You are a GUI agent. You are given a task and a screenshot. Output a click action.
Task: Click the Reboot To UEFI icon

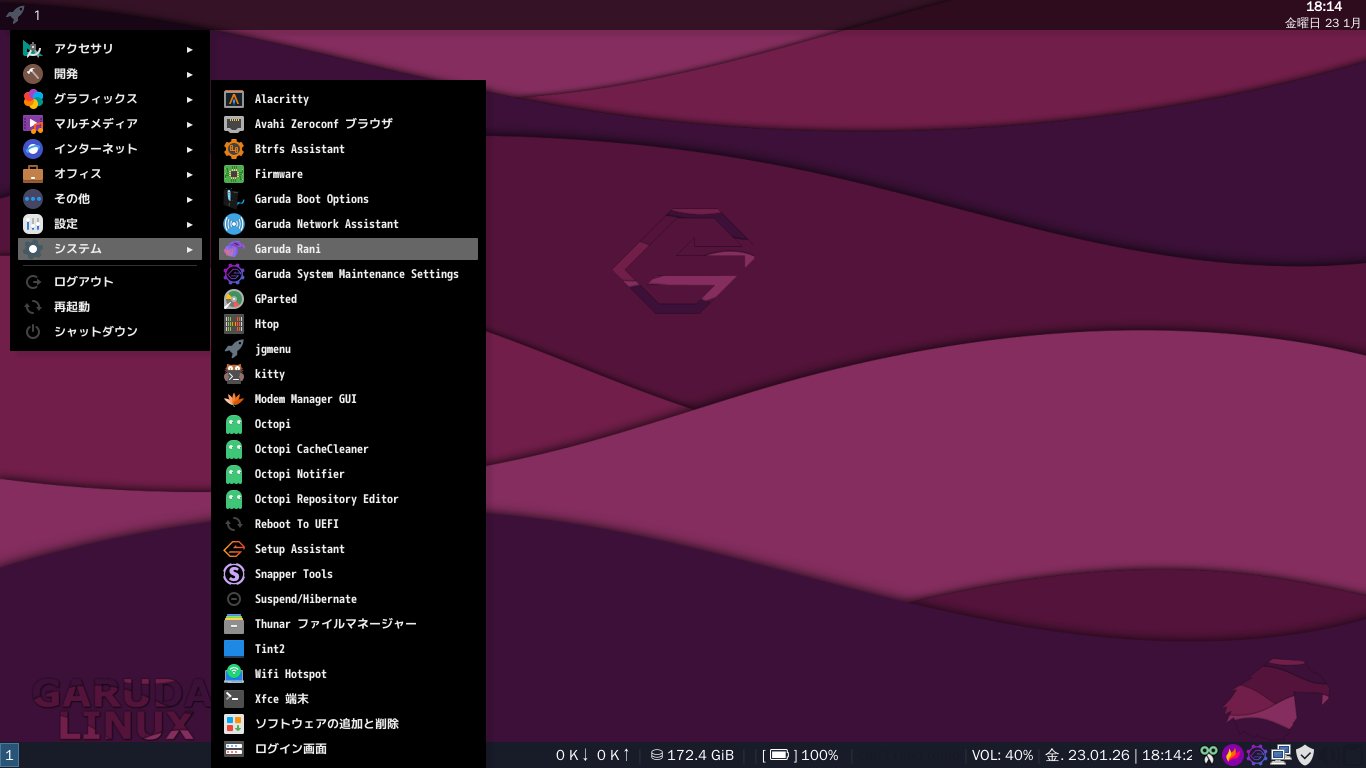coord(234,524)
